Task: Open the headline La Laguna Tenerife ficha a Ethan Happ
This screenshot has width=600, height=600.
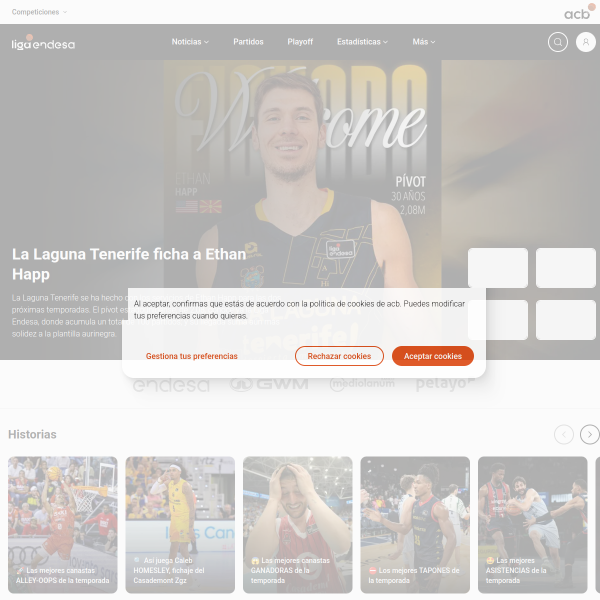Action: (129, 264)
